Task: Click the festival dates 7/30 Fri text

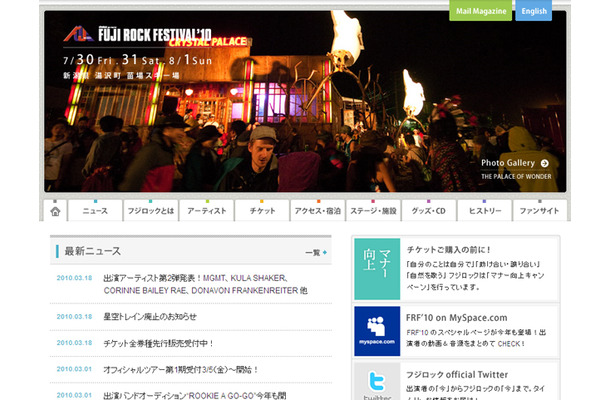Action: pos(138,60)
